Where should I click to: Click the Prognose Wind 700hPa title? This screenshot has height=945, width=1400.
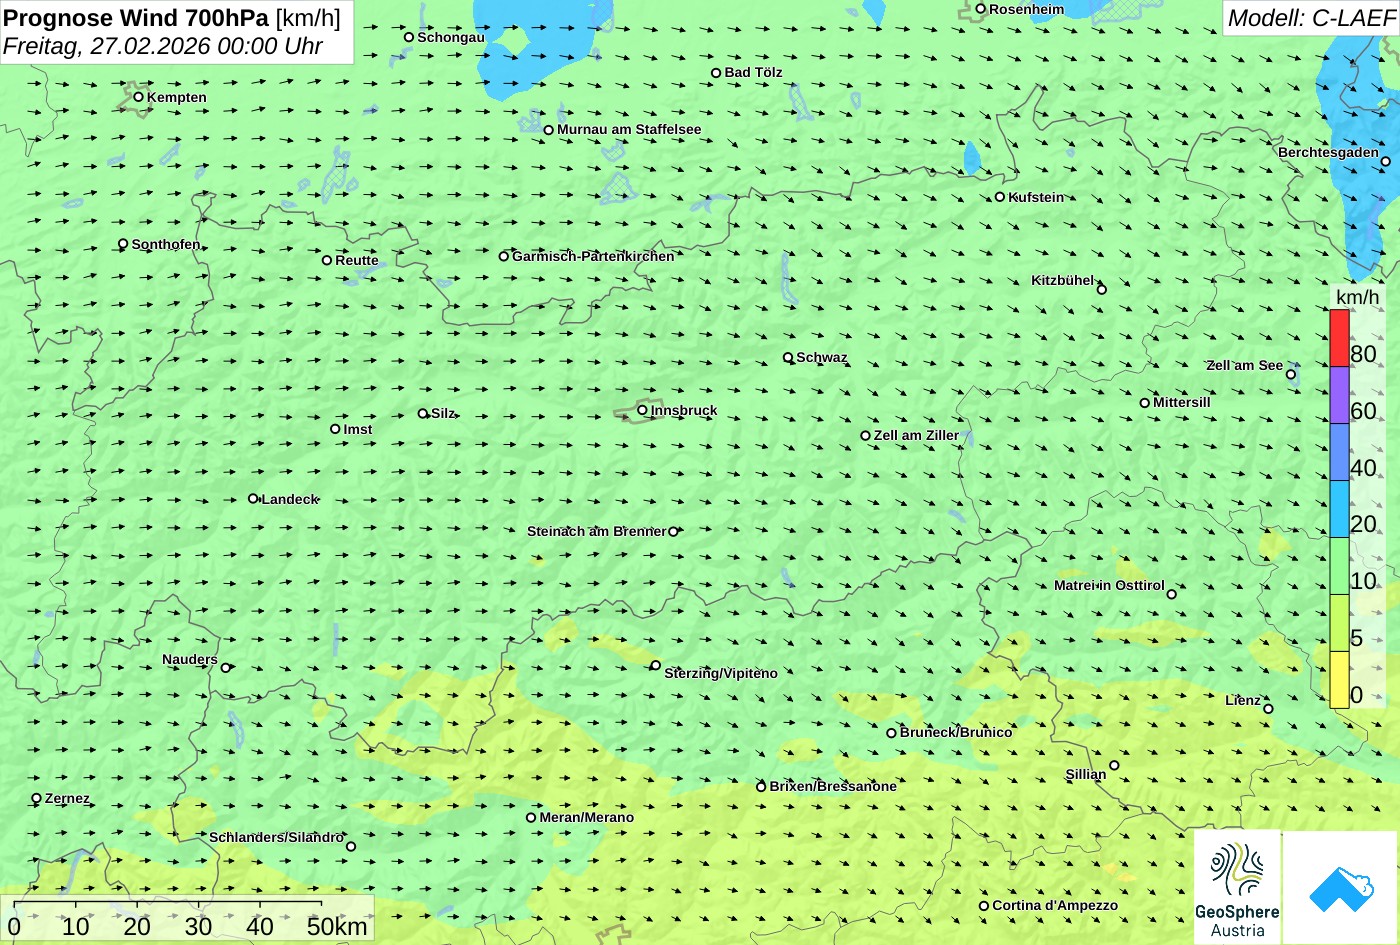[x=136, y=18]
